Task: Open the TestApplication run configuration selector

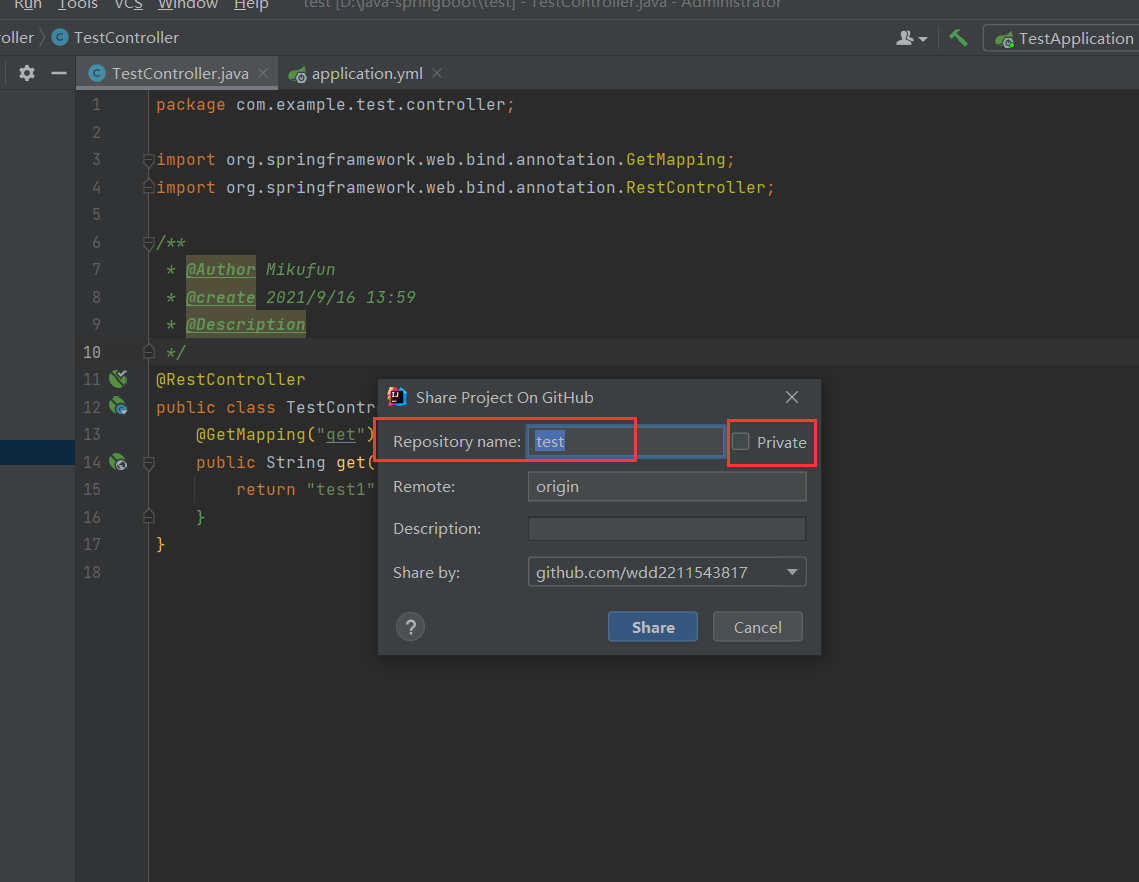Action: [x=1063, y=39]
